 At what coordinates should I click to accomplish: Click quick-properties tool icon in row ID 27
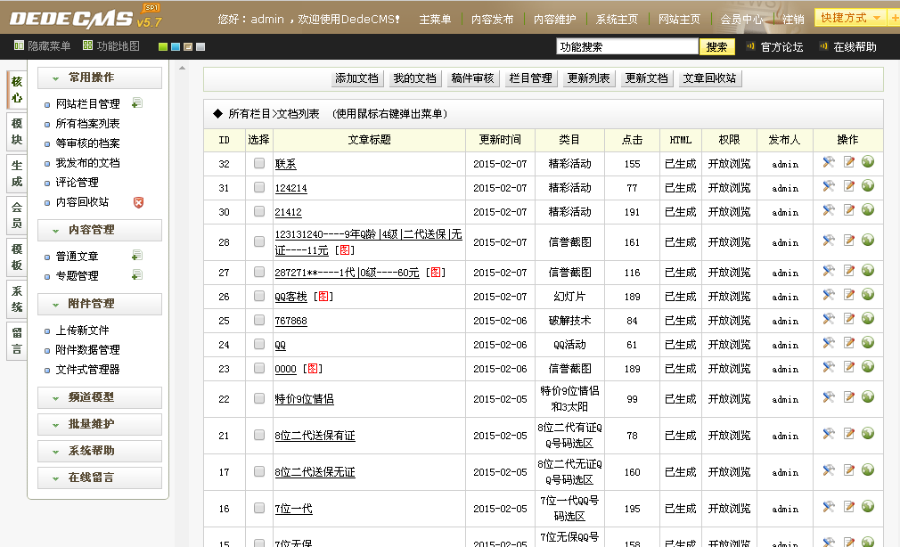(828, 271)
